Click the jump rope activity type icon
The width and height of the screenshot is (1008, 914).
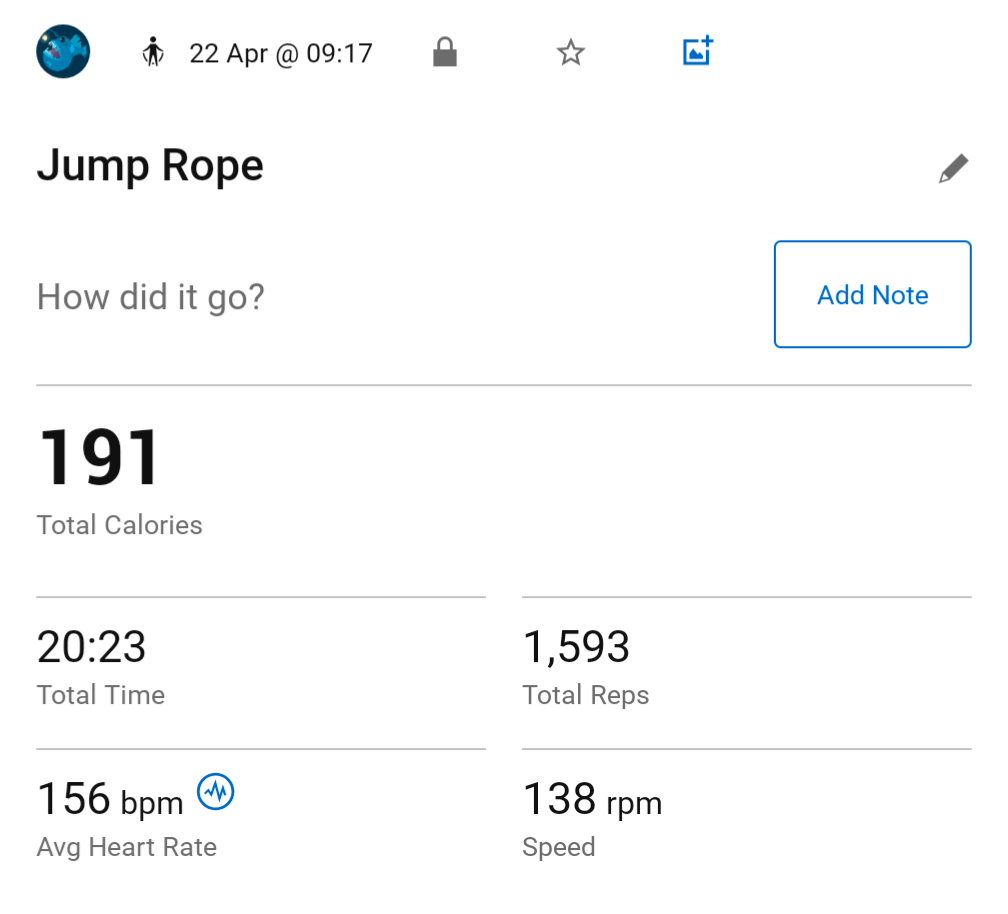[x=152, y=52]
